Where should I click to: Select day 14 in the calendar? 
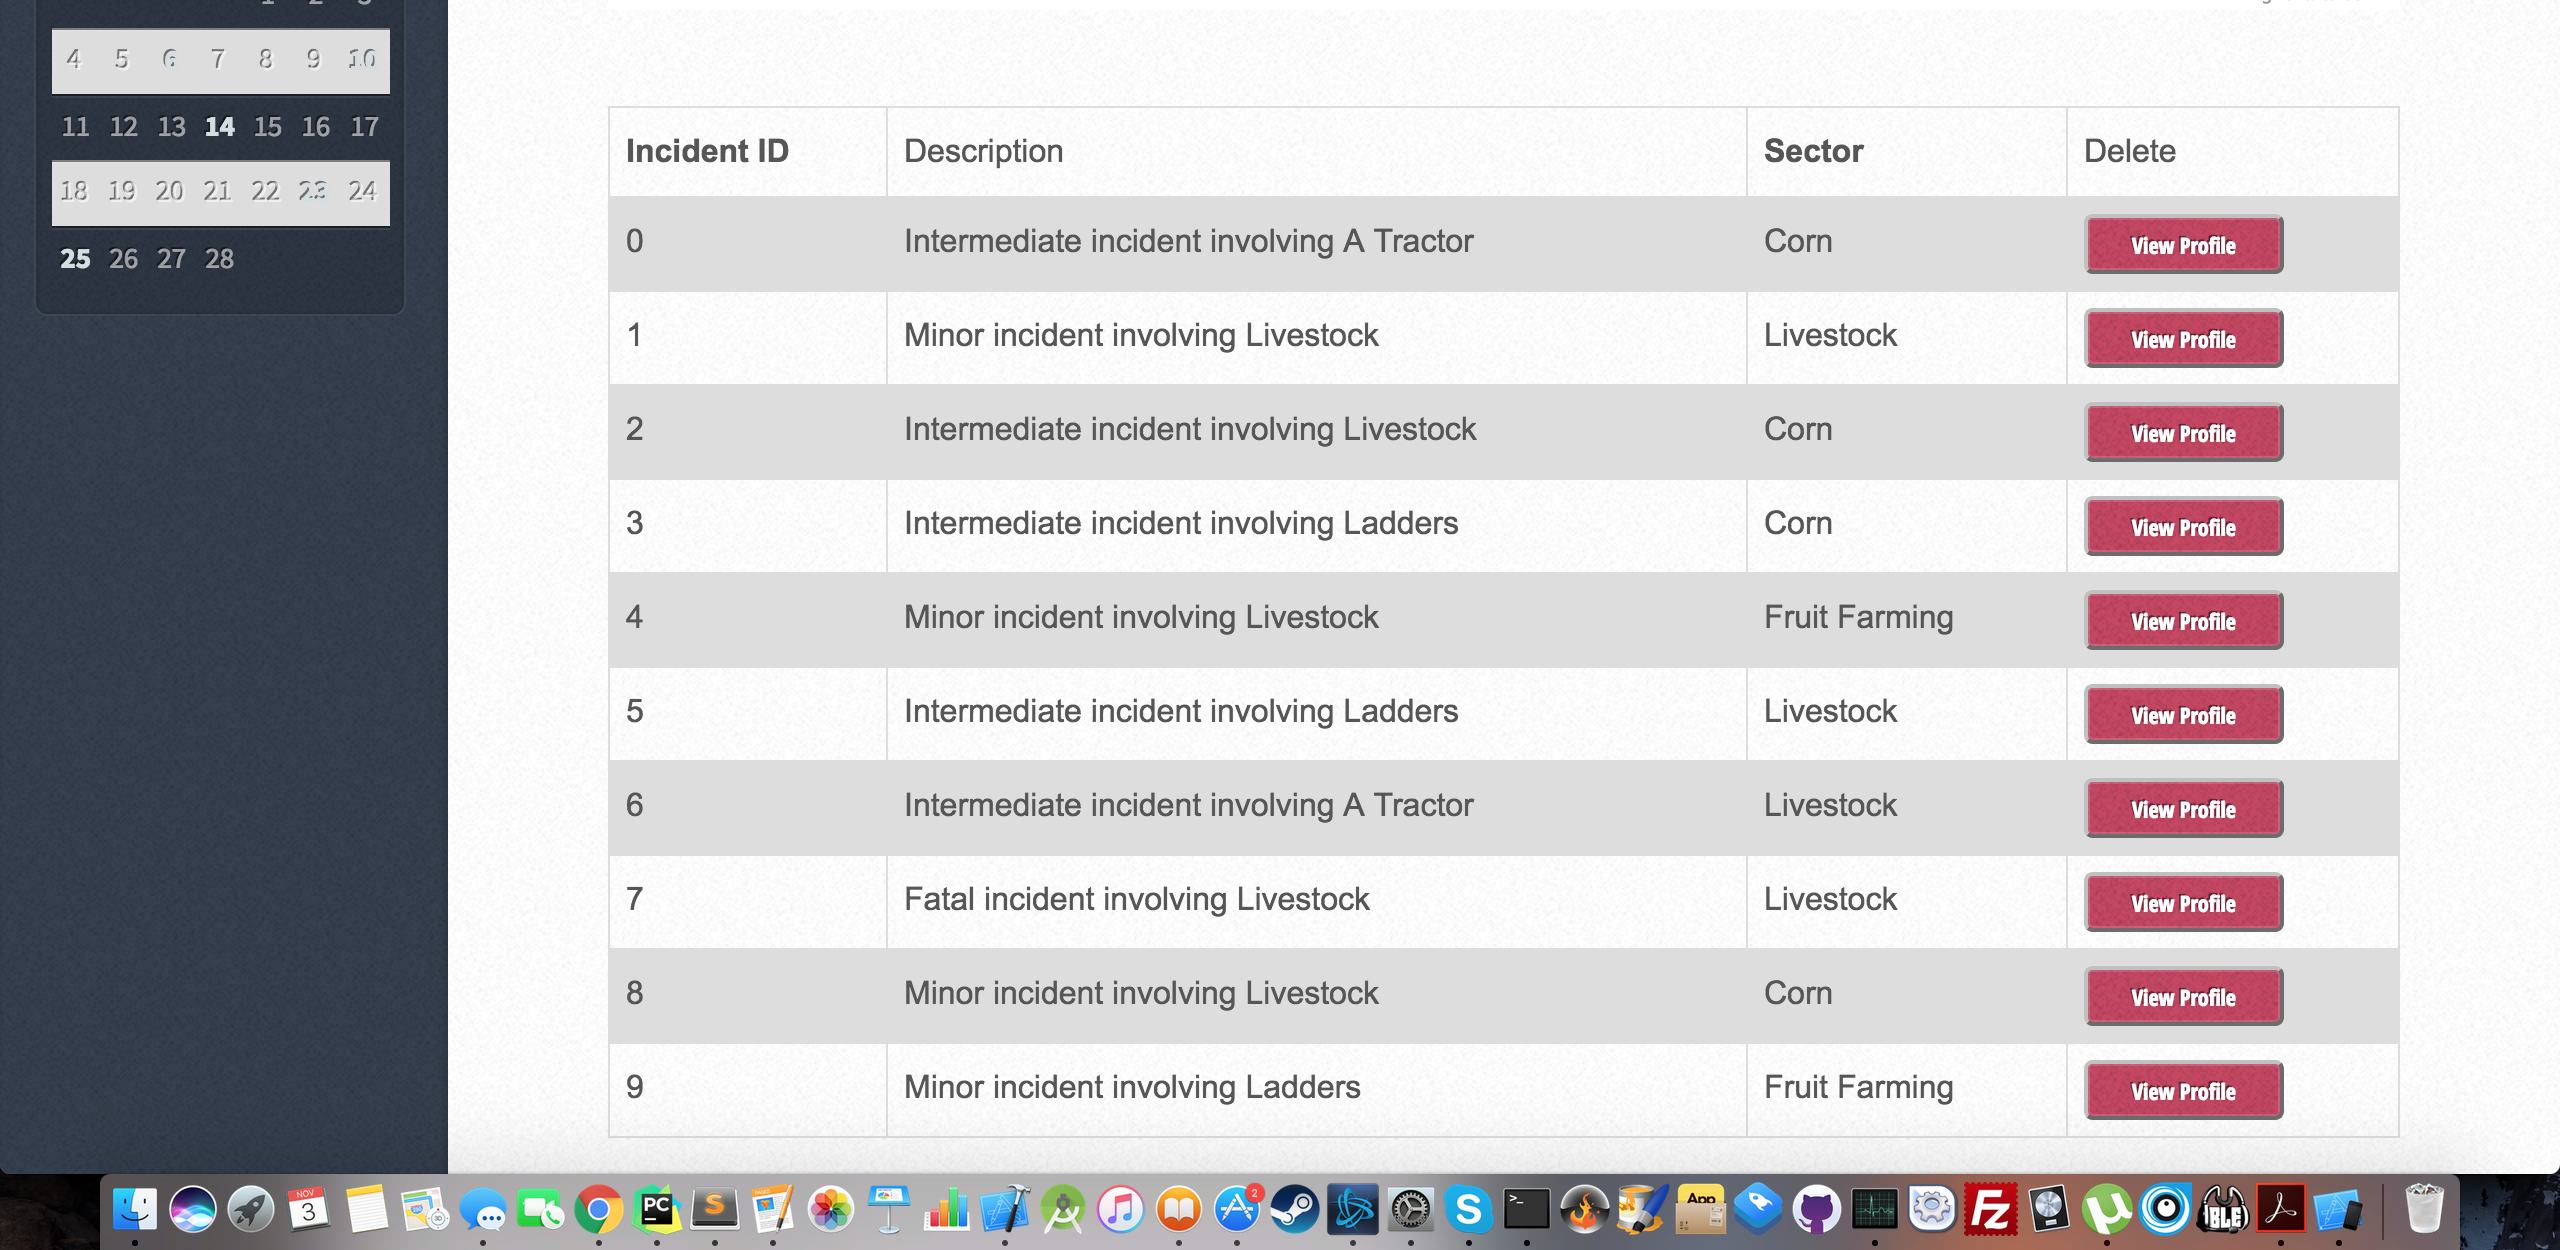(219, 127)
